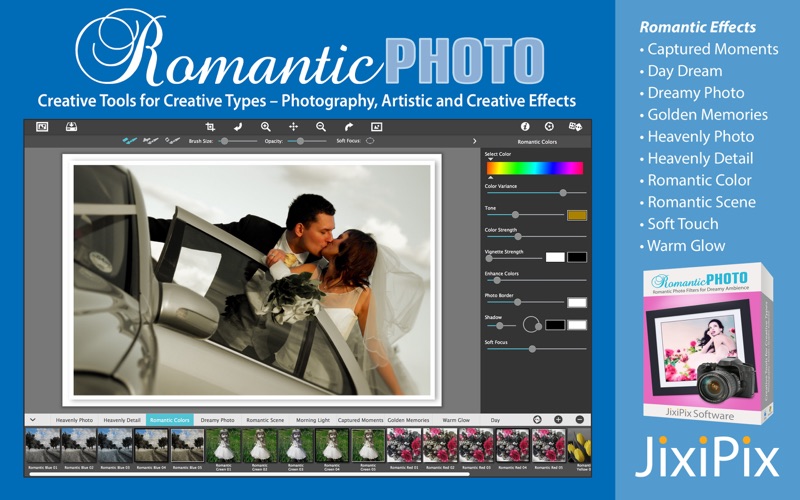800x500 pixels.
Task: Click the original-image preview icon
Action: [377, 127]
